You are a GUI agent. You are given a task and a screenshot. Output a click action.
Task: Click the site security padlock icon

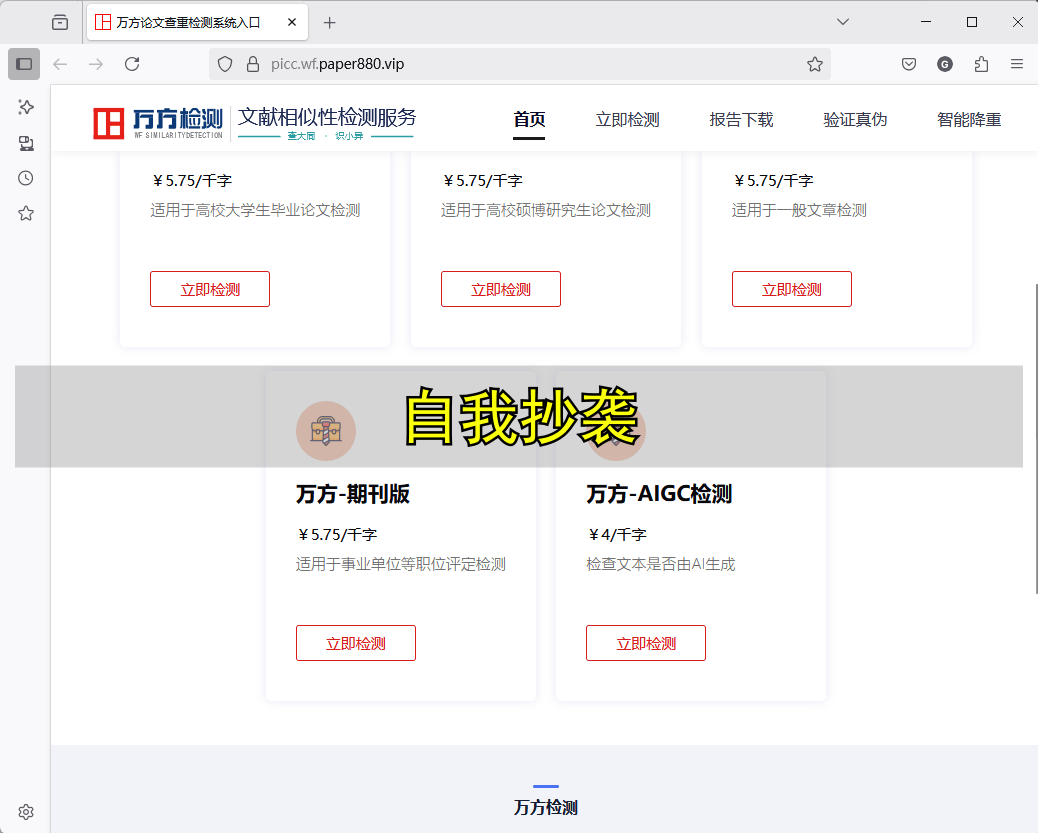(253, 64)
